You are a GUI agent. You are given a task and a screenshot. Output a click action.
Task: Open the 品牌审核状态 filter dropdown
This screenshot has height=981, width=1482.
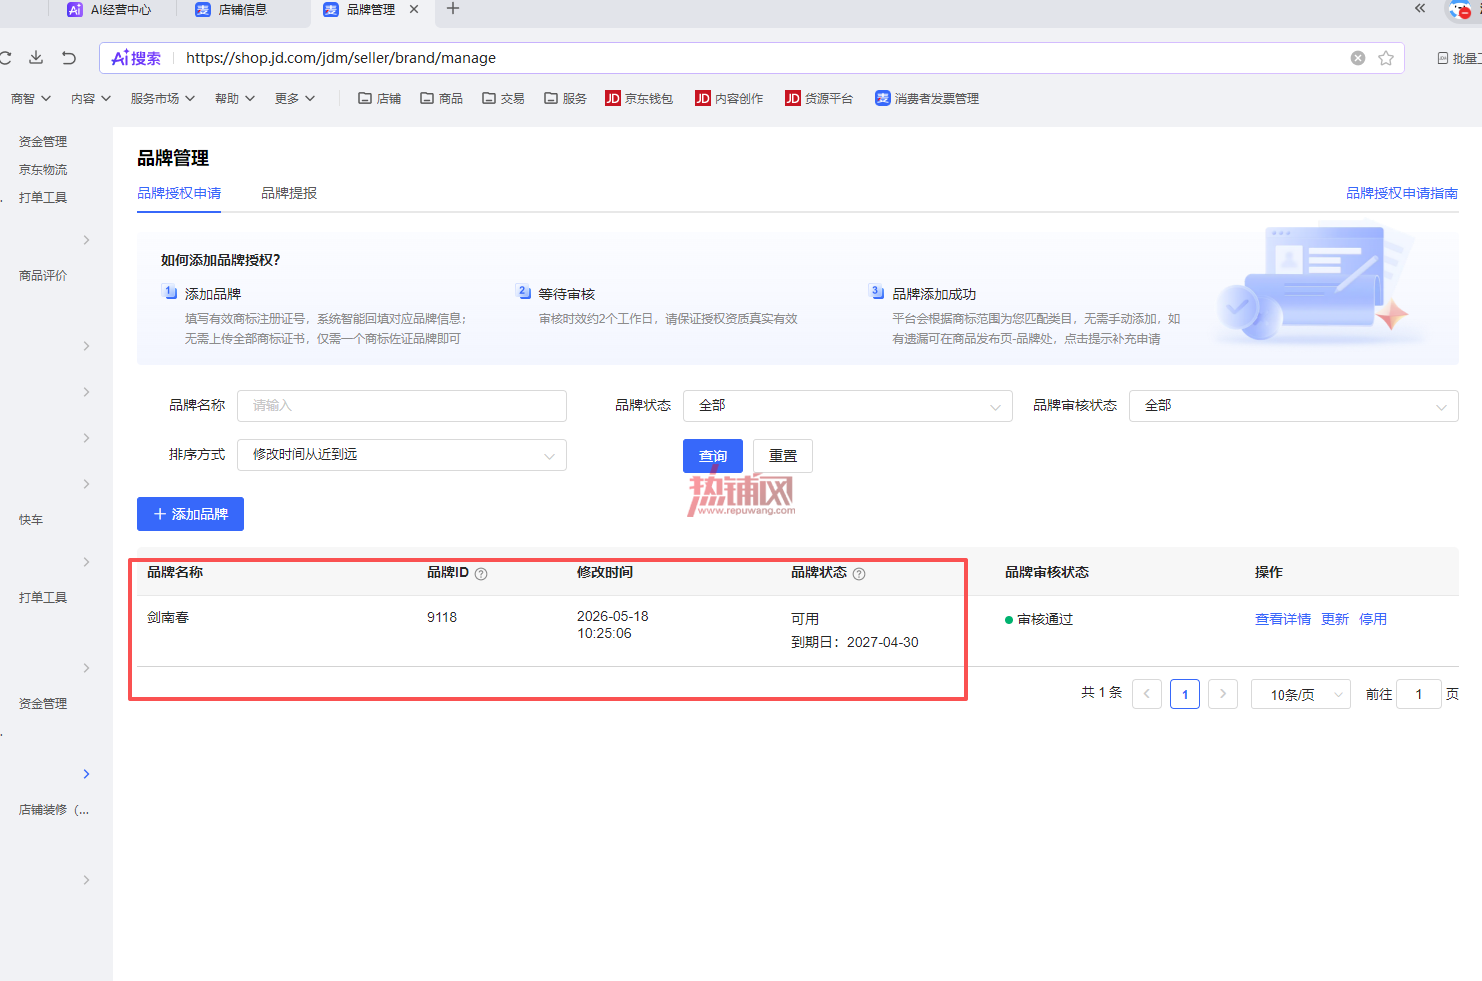pos(1294,406)
